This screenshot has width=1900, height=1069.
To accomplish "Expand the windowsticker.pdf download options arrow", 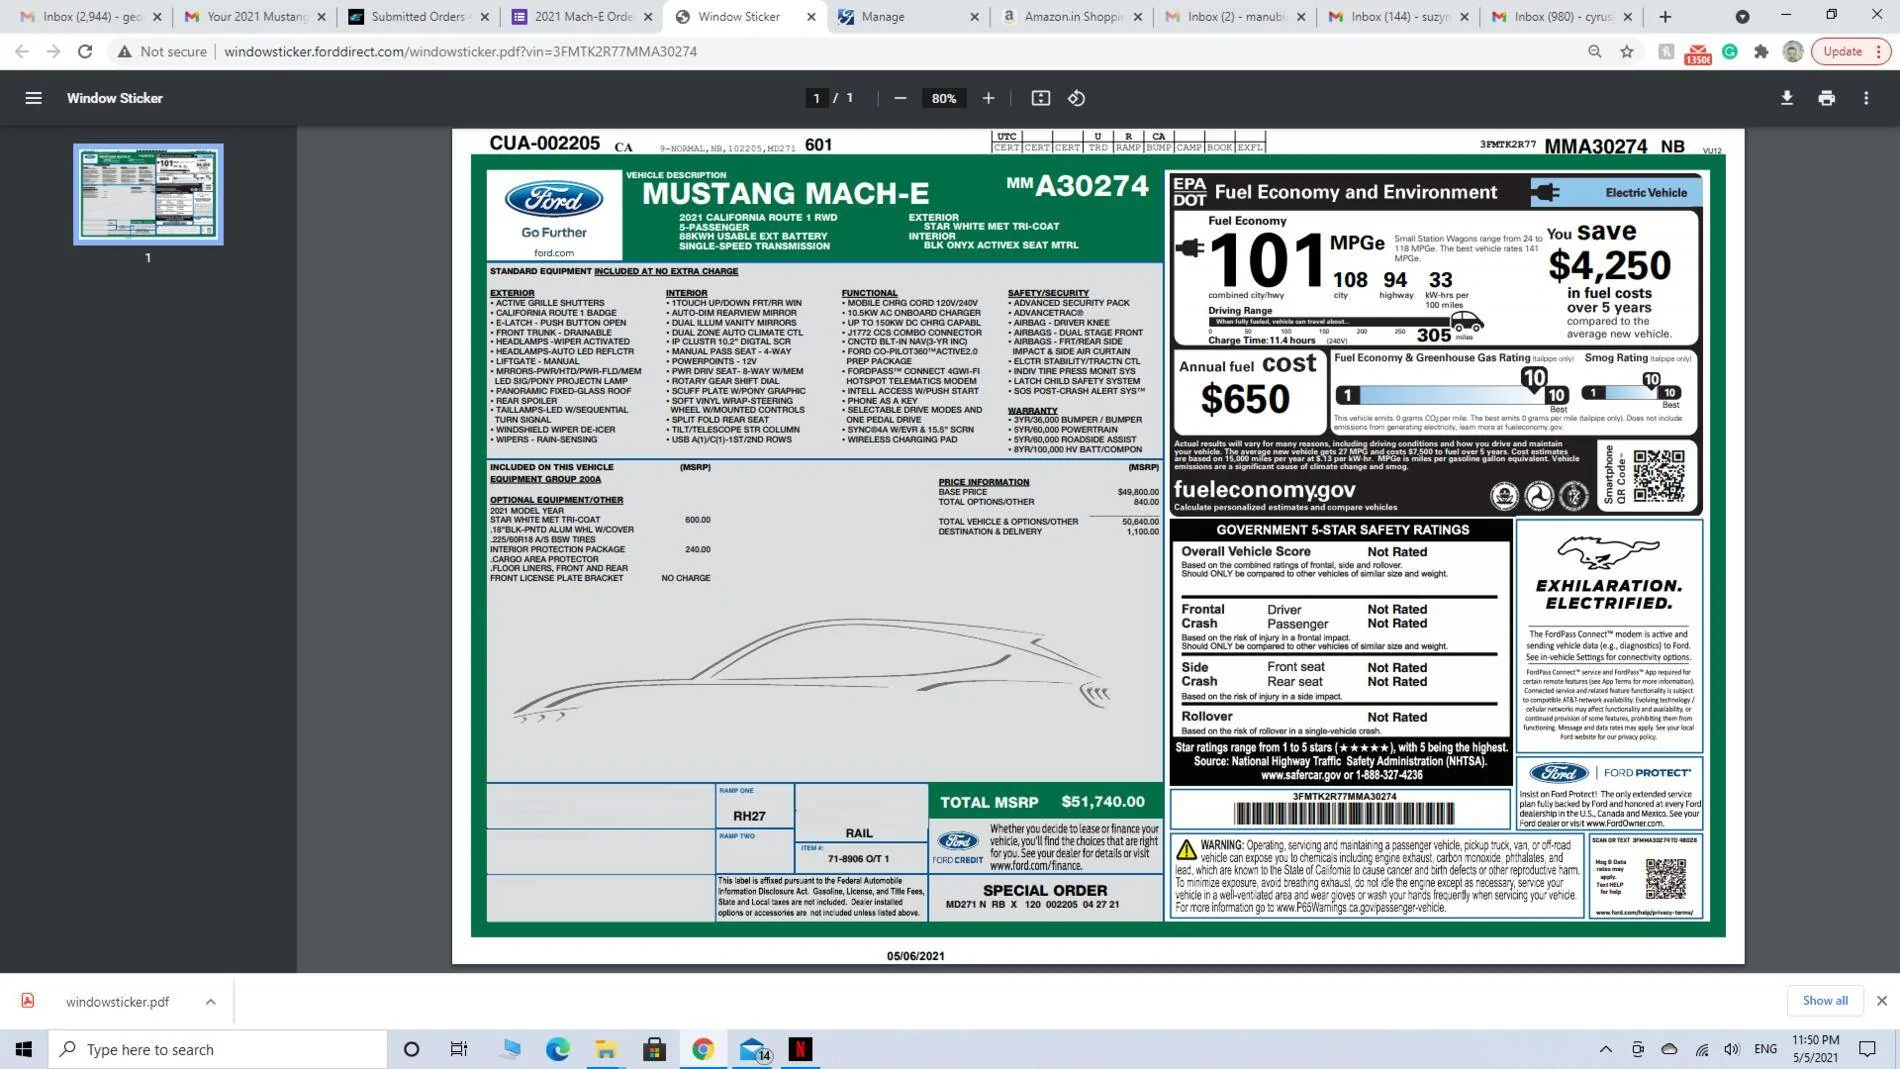I will [x=210, y=1001].
